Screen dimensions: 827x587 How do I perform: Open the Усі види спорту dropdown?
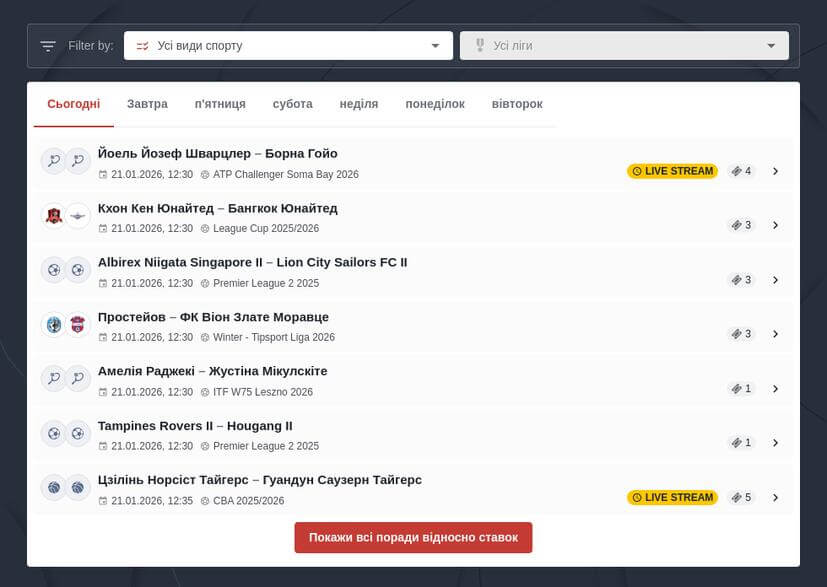(x=288, y=46)
